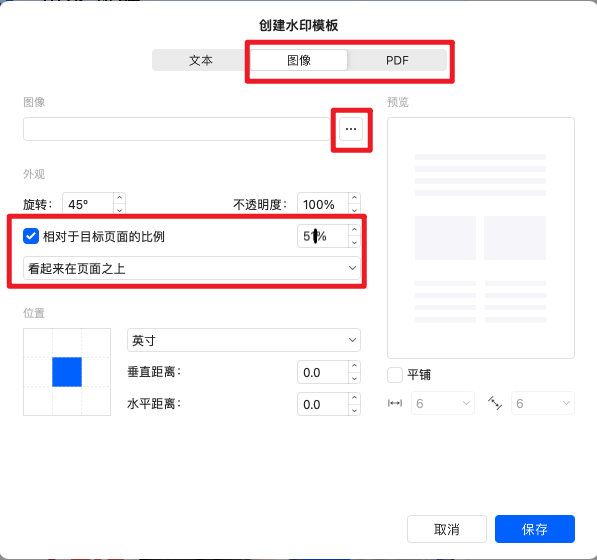Screen dimensions: 597x560
Task: Decrease 水平距离 with down arrow
Action: [x=354, y=410]
